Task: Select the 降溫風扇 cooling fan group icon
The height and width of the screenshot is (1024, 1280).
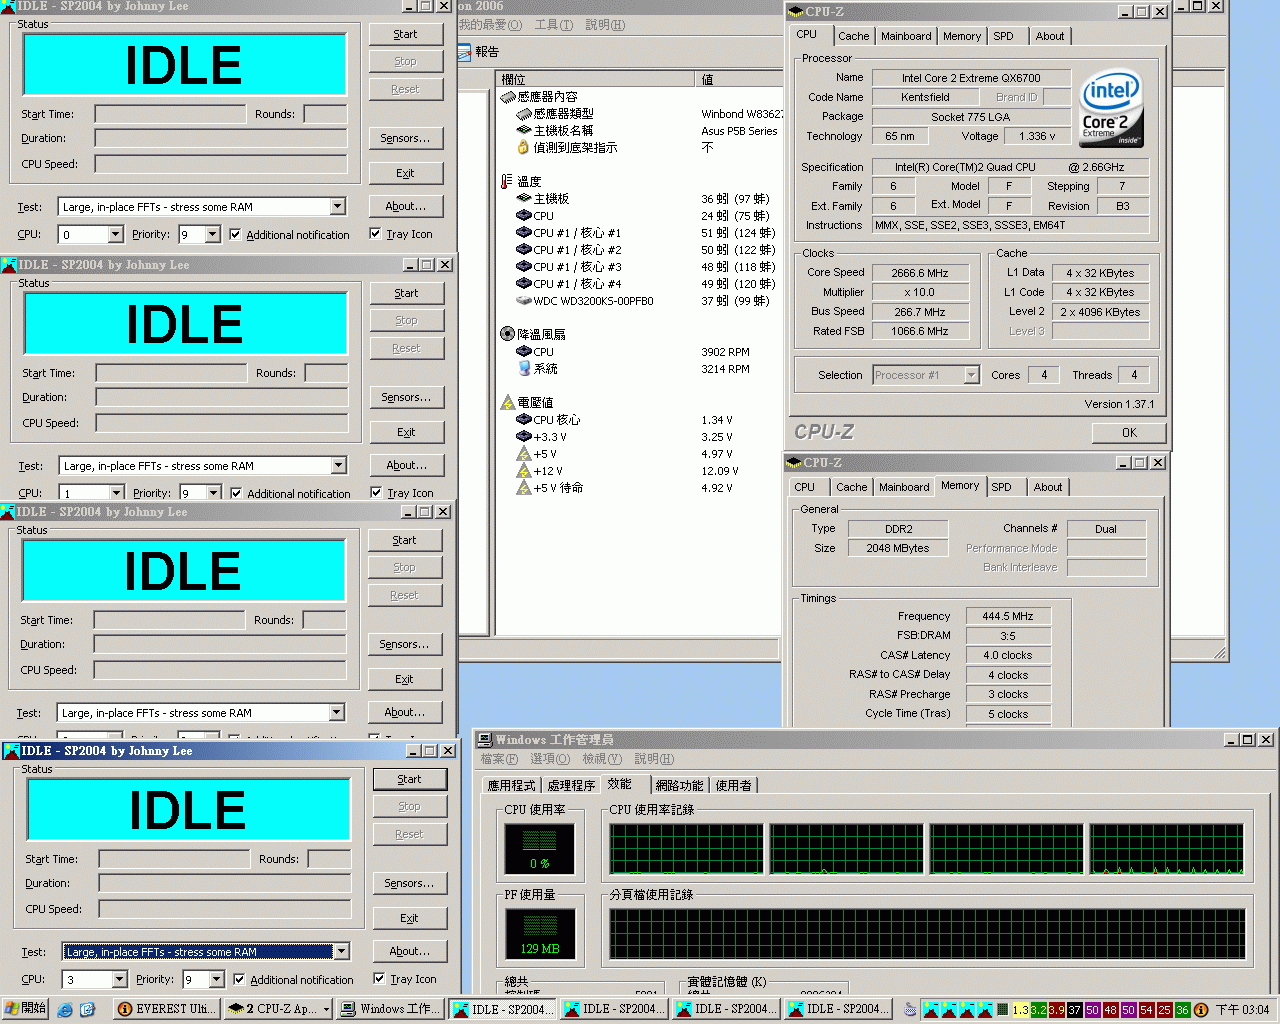Action: click(507, 334)
